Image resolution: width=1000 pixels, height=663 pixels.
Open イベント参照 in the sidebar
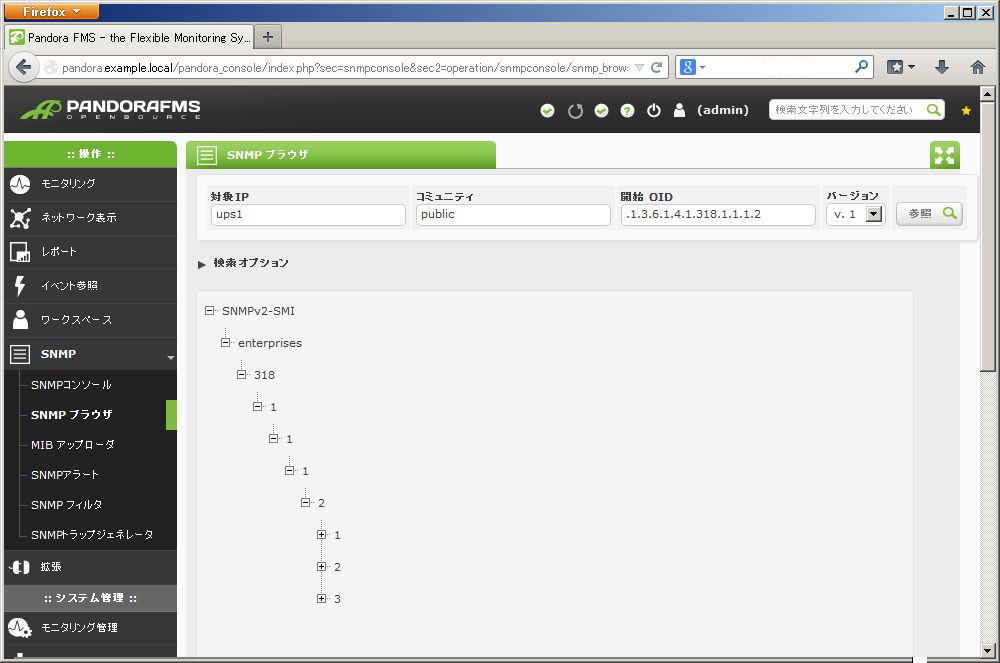coord(70,286)
